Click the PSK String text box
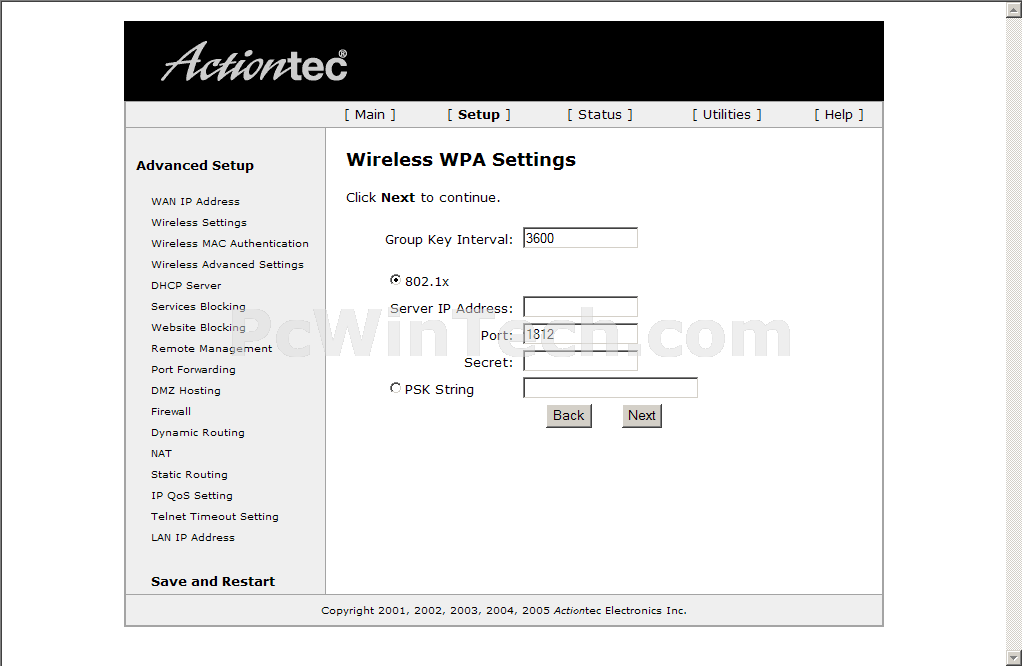1022x666 pixels. coord(610,388)
